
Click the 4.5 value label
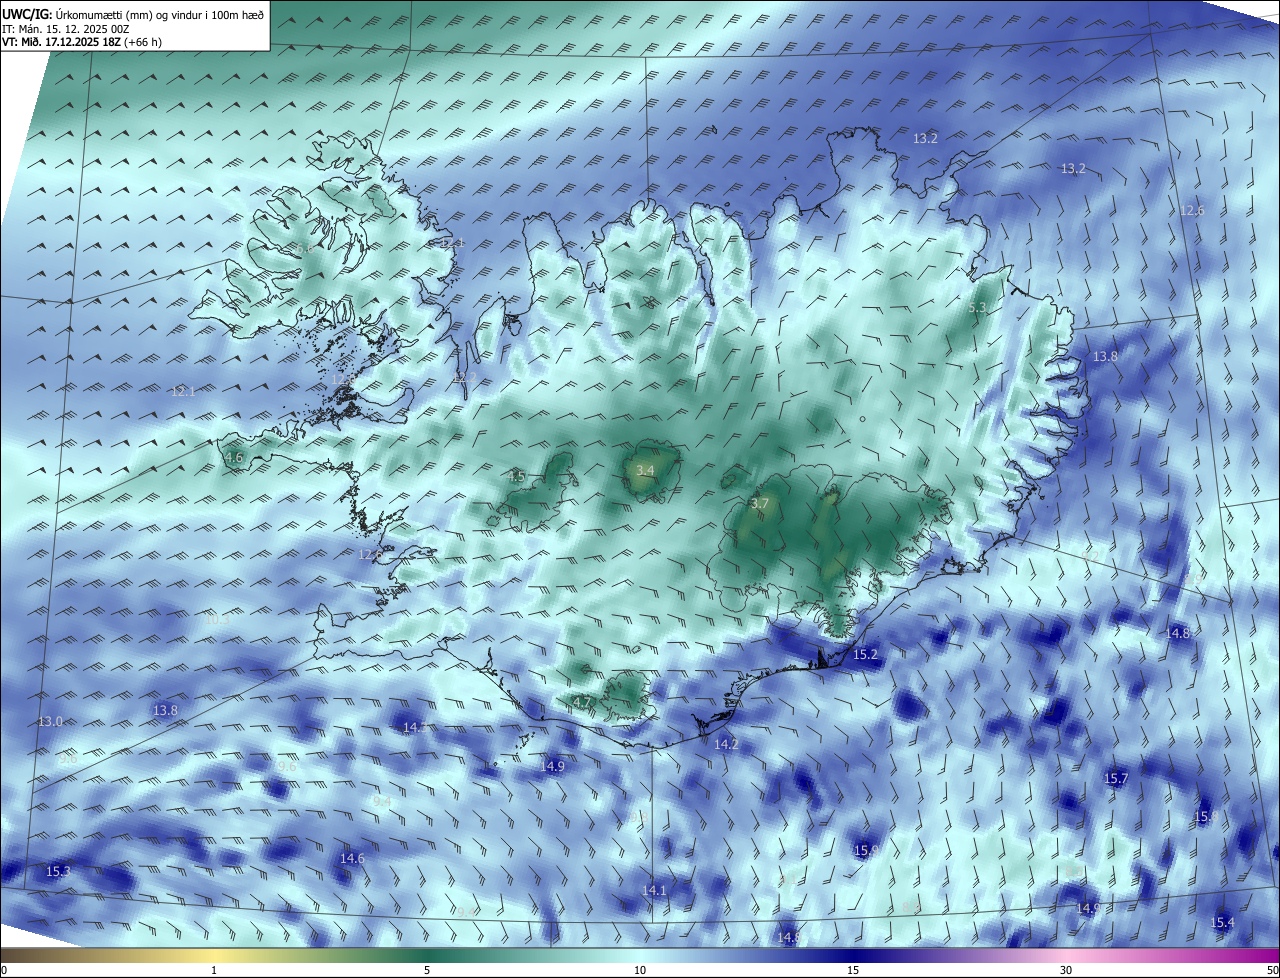[516, 477]
